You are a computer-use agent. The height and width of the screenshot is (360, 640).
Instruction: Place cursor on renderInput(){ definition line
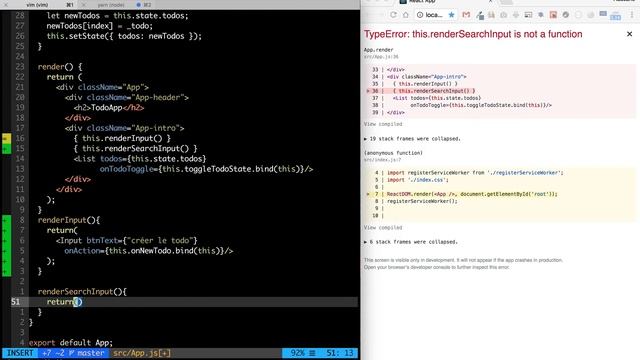click(69, 220)
